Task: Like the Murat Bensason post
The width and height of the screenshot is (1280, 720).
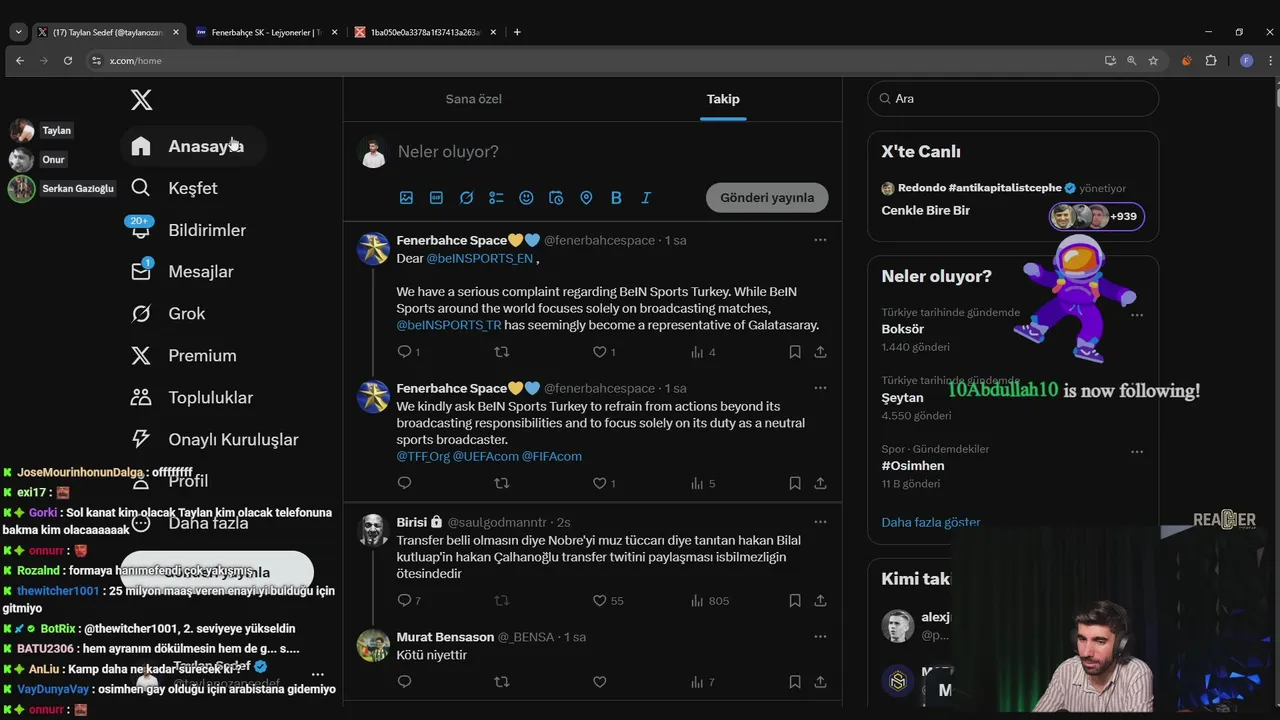Action: pos(600,682)
